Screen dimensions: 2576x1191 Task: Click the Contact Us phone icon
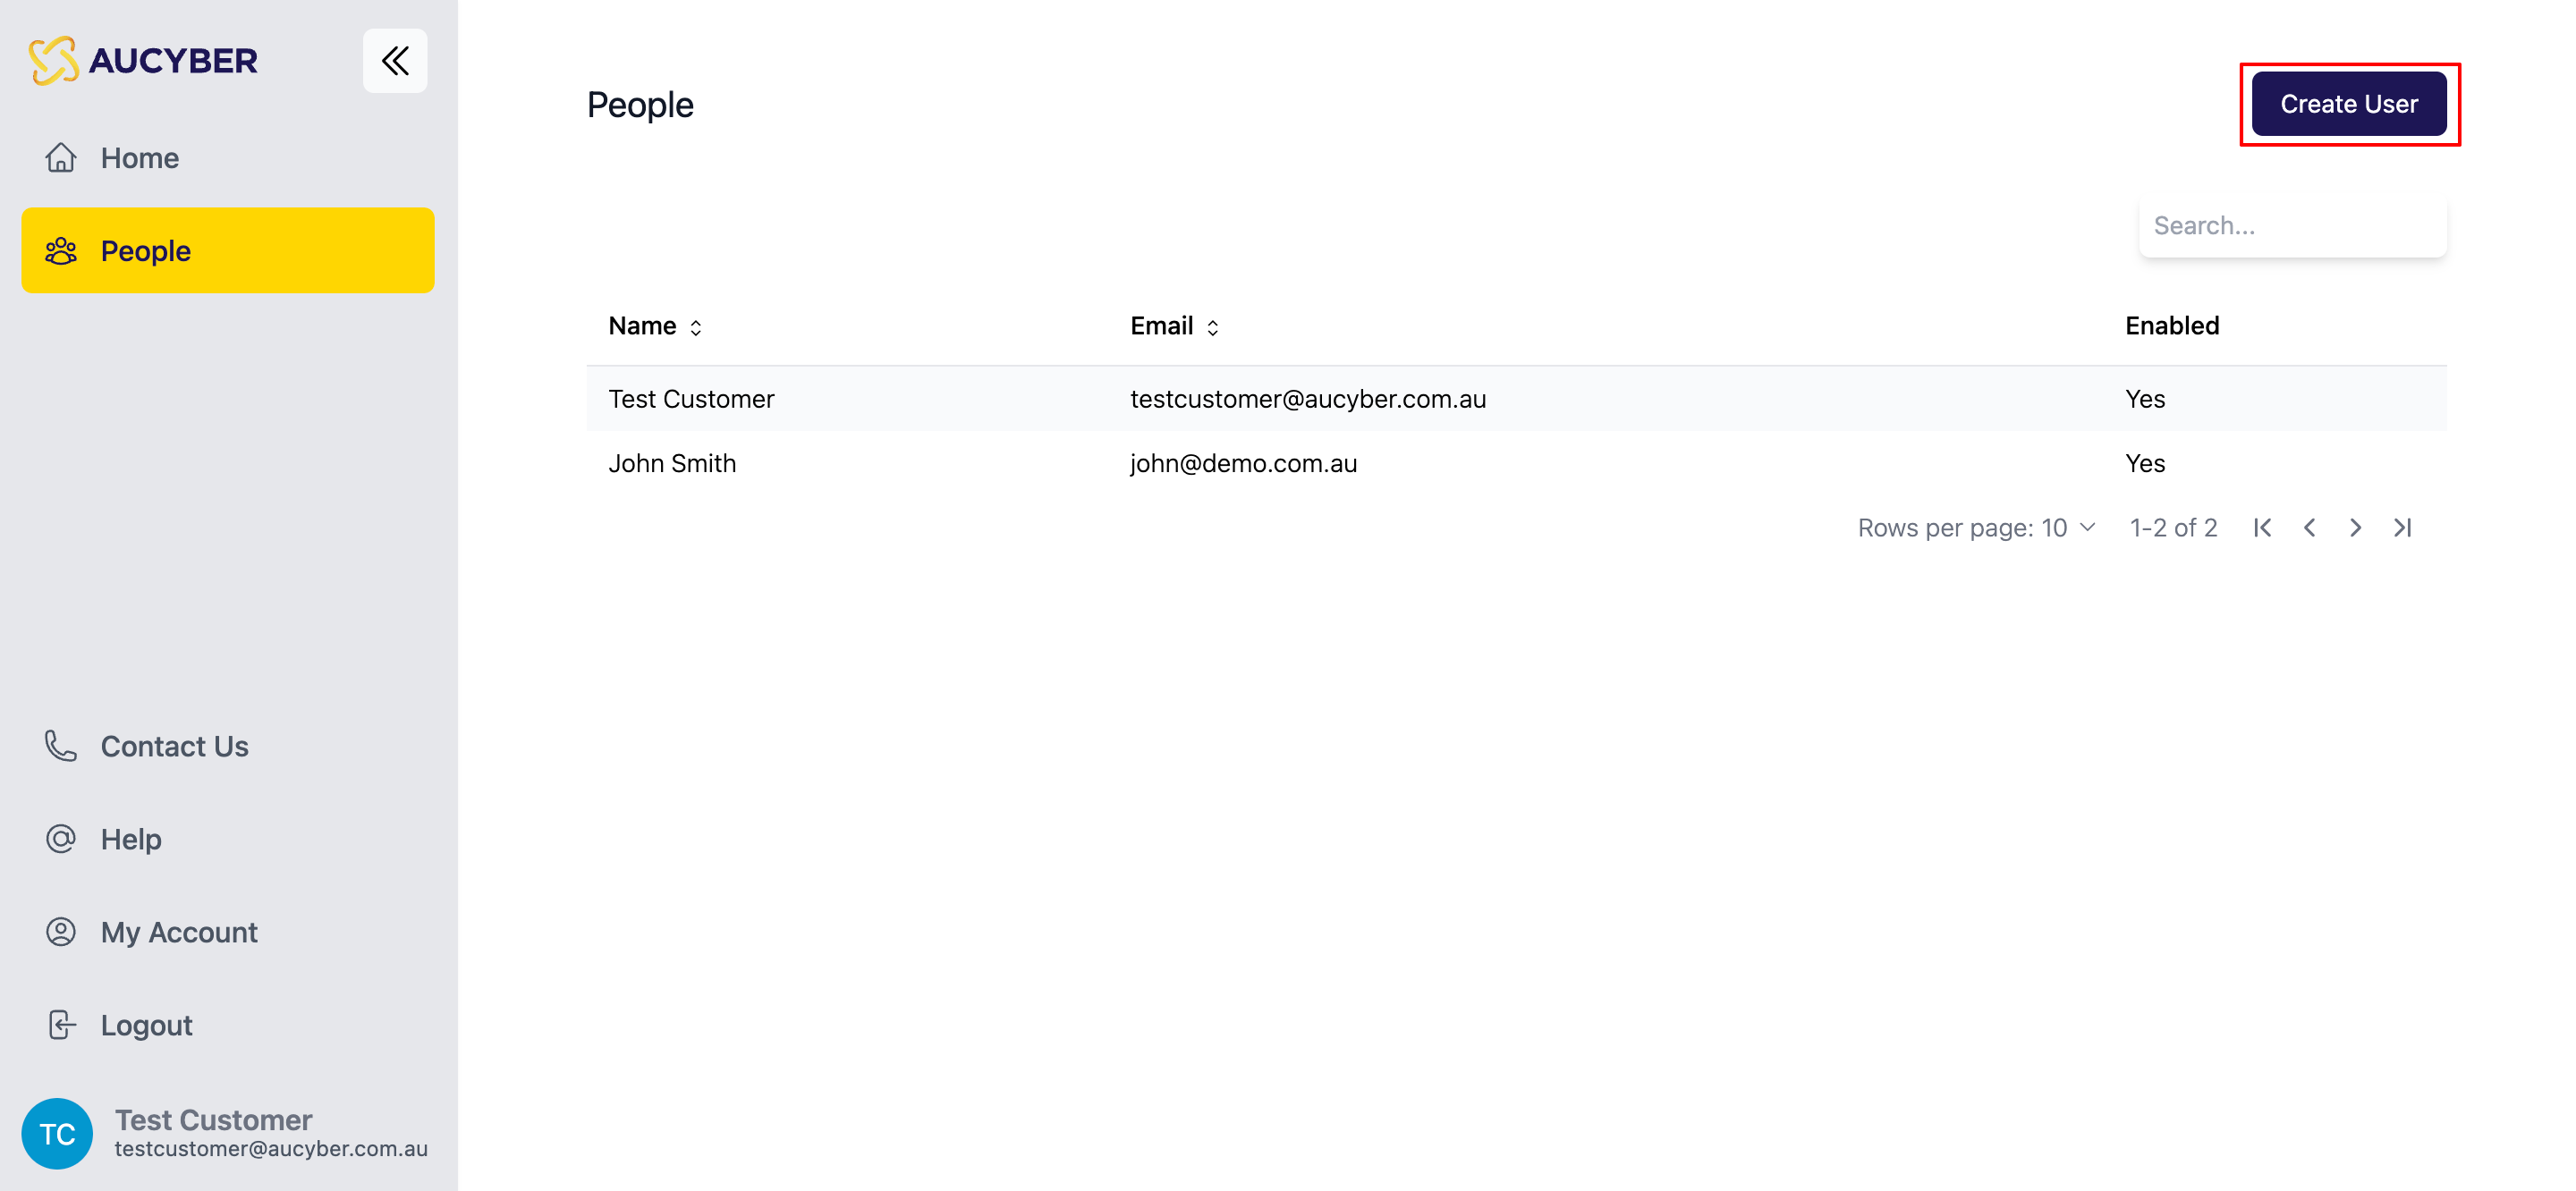(x=61, y=746)
